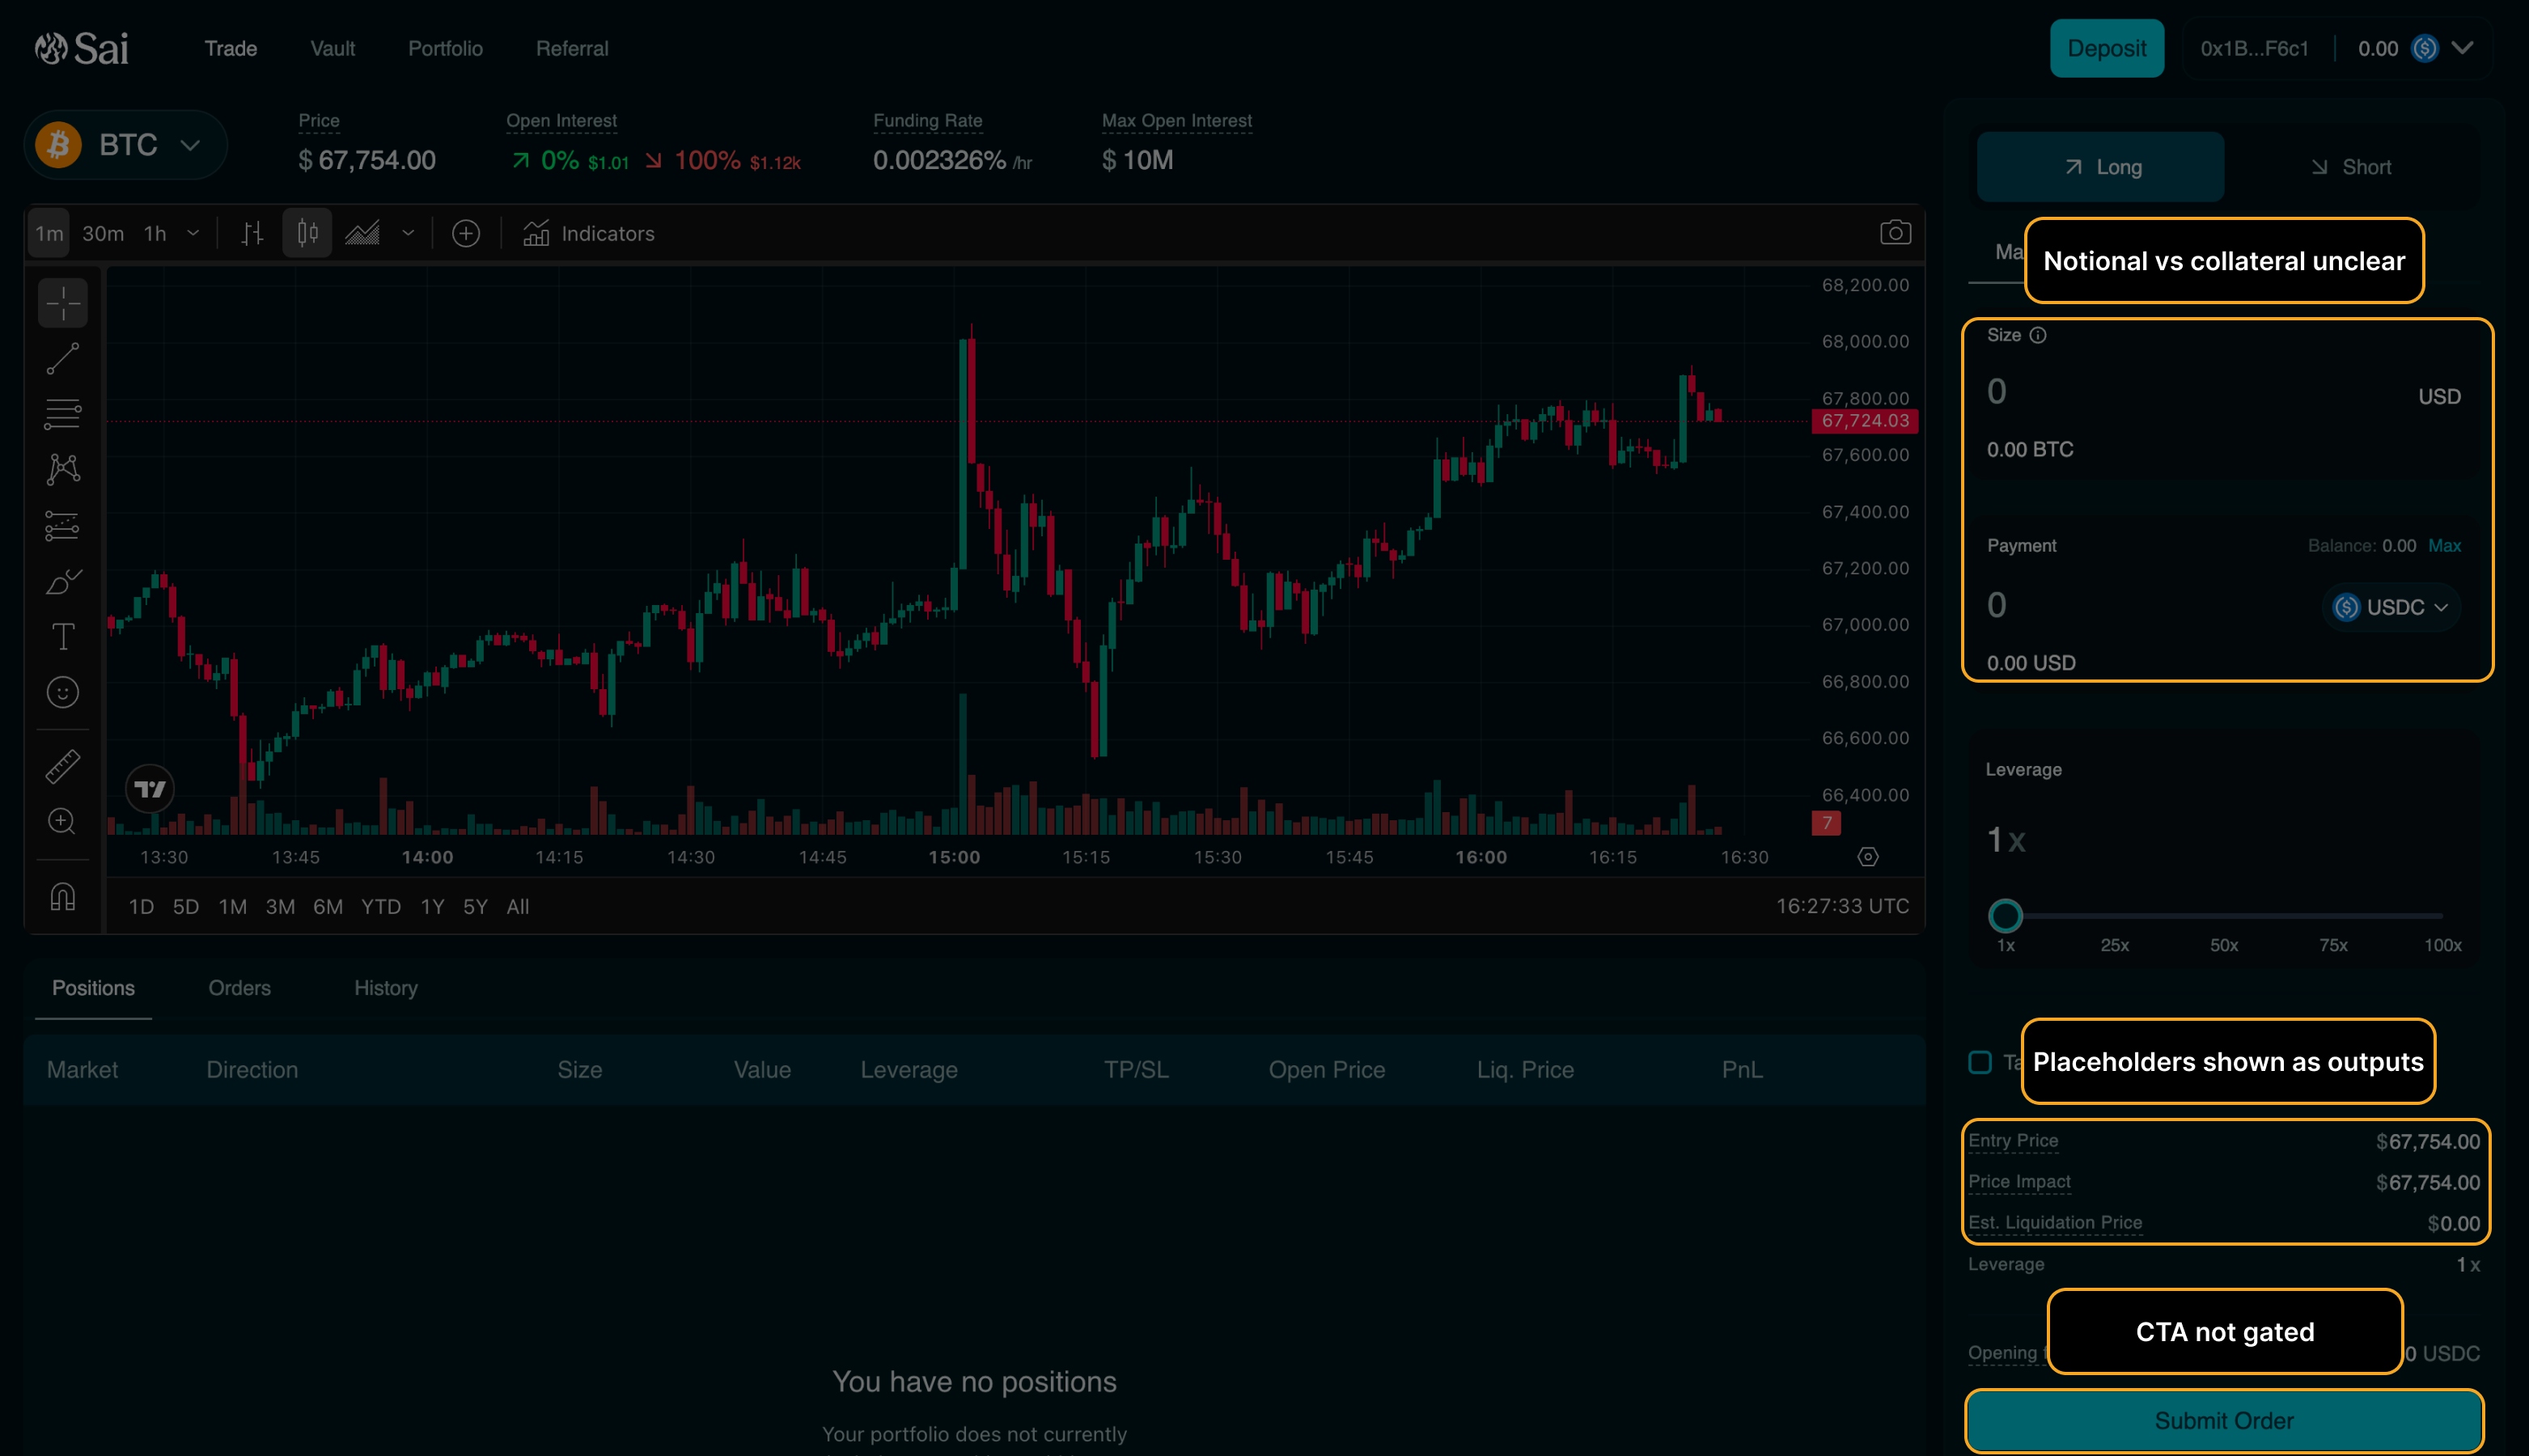Switch to the Orders tab
The image size is (2529, 1456).
tap(239, 988)
